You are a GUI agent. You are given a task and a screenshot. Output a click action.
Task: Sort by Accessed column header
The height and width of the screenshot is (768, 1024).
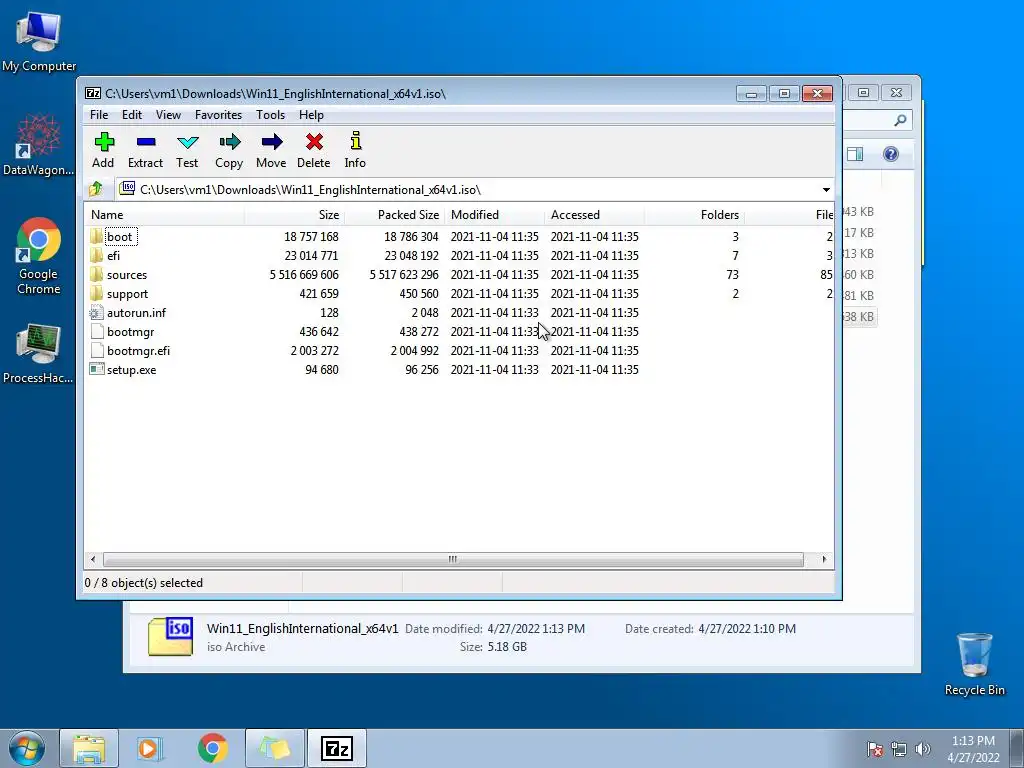pyautogui.click(x=594, y=215)
